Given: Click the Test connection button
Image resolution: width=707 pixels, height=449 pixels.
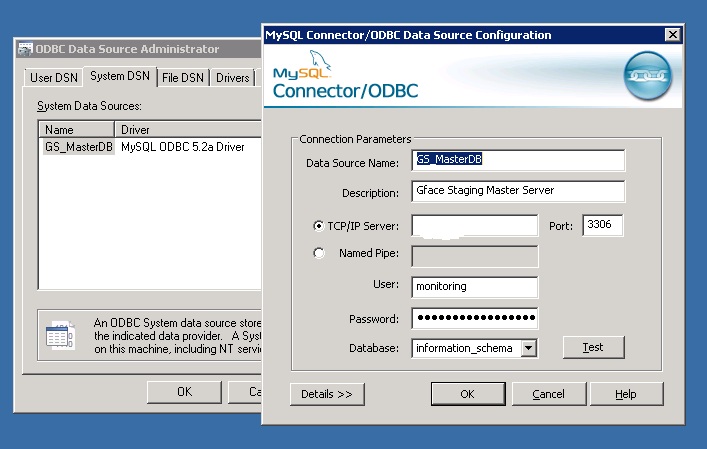Looking at the screenshot, I should pyautogui.click(x=593, y=347).
